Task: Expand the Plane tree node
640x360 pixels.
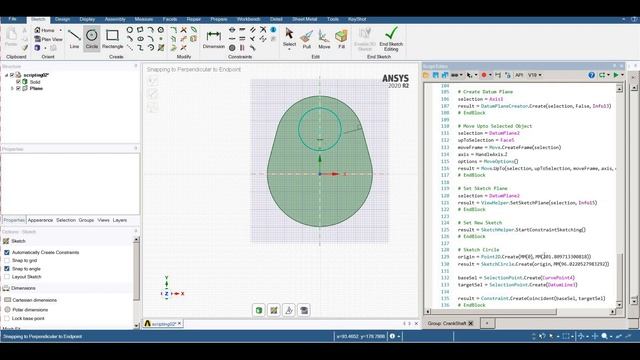Action: click(x=12, y=88)
